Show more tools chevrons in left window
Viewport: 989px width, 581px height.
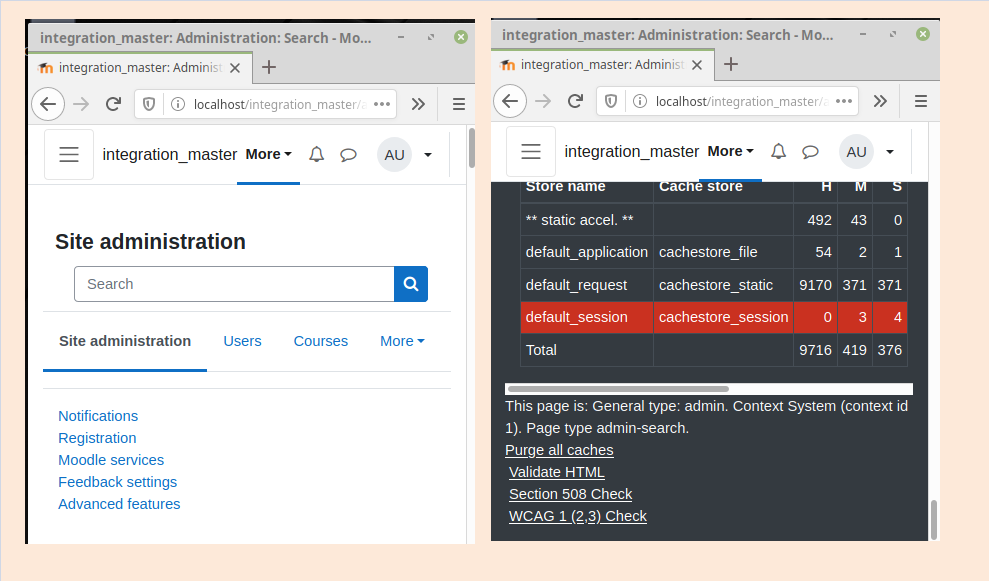point(418,104)
